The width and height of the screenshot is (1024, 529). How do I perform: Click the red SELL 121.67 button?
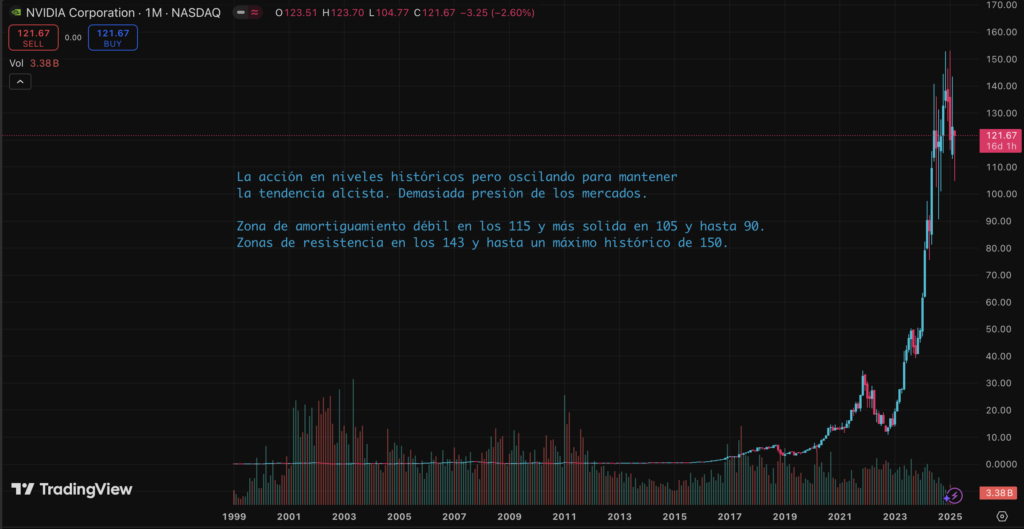[33, 37]
